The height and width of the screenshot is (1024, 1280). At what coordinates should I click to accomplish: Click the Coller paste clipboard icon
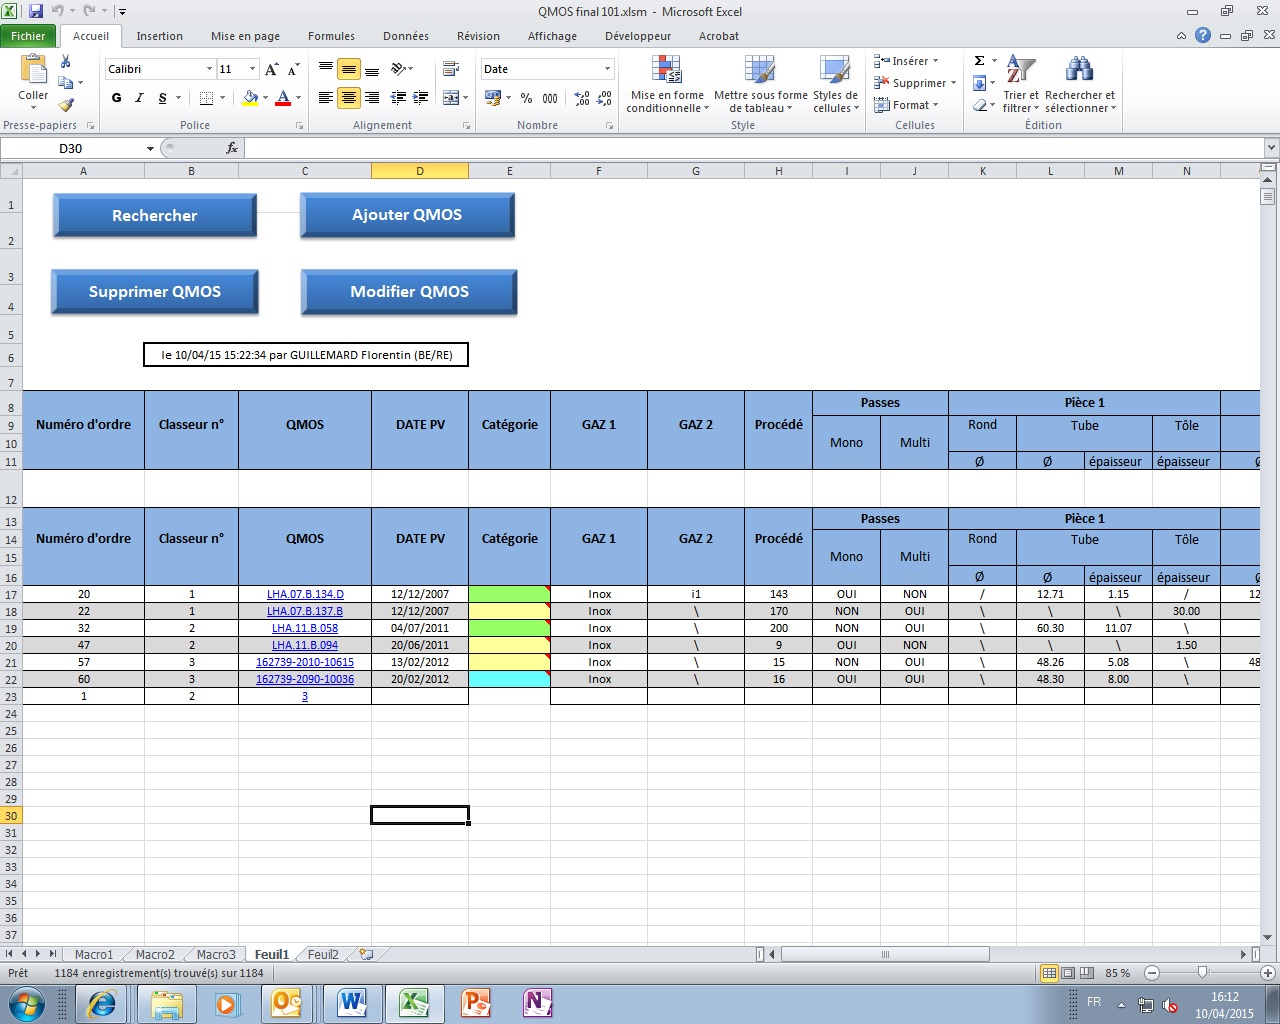(x=33, y=71)
